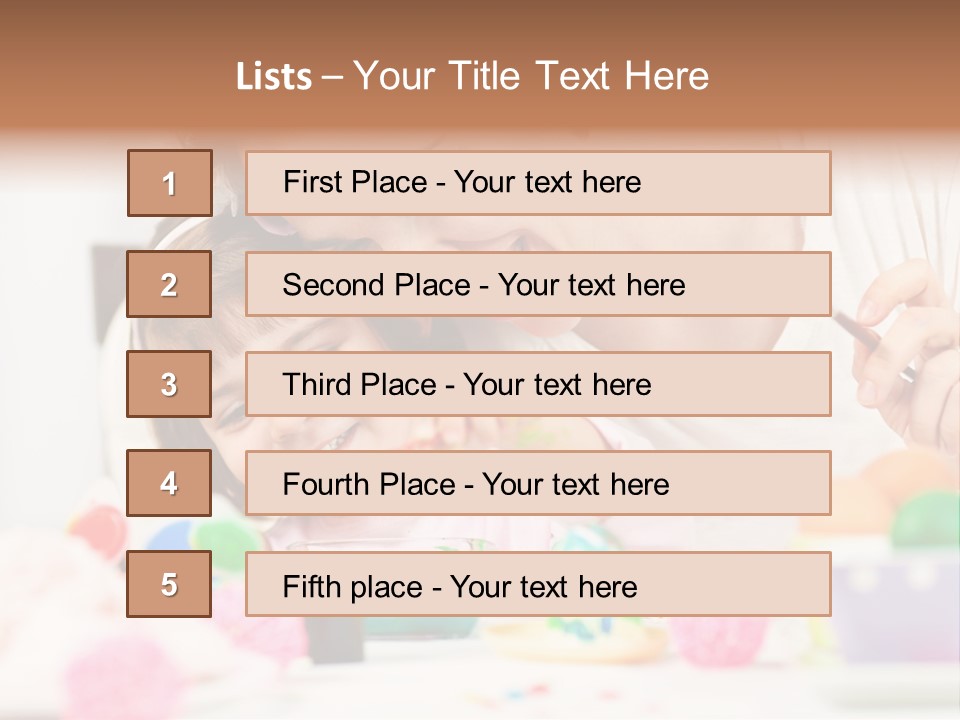Click the bold word 'Lists' in title
The height and width of the screenshot is (720, 960).
pos(274,76)
